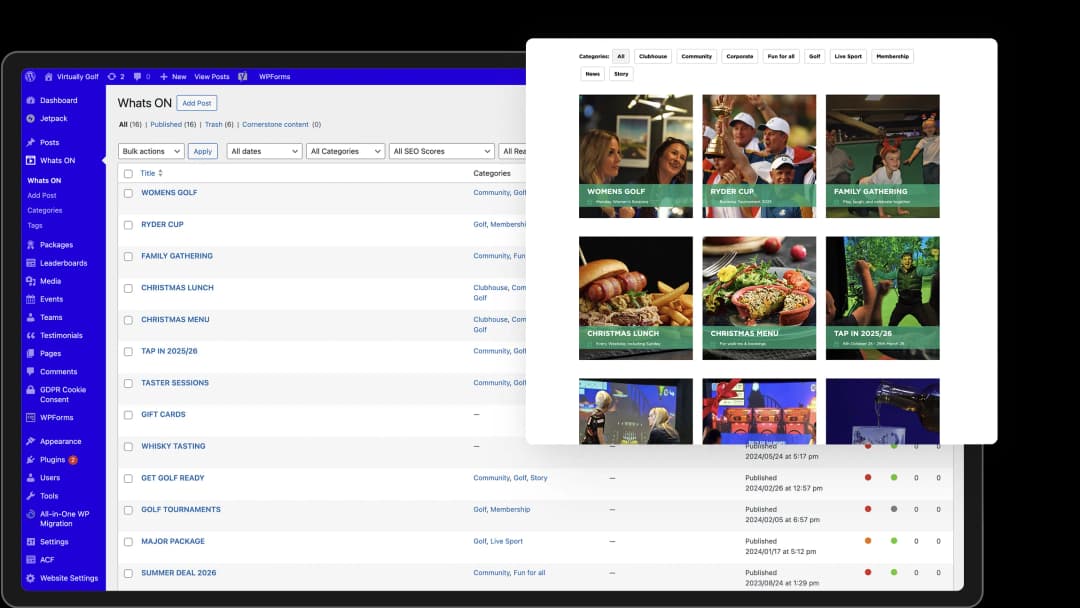Select the Clubhouse category filter tab

(653, 57)
